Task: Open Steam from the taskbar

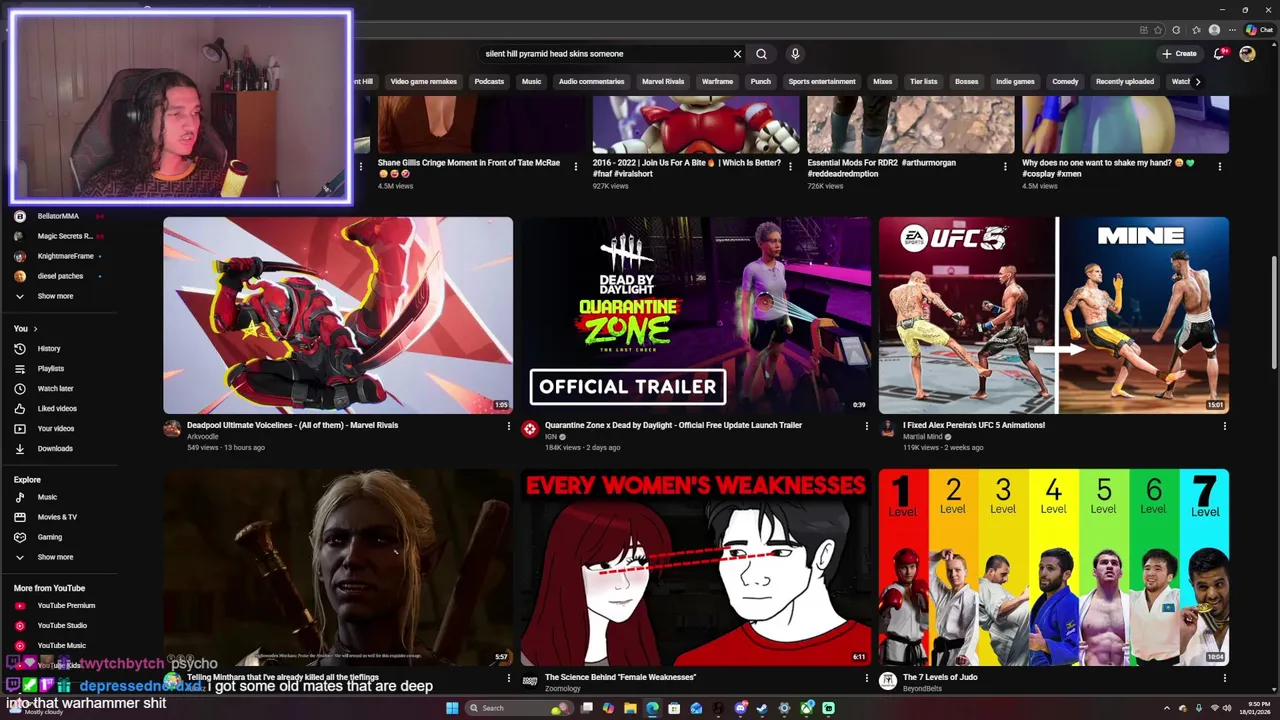Action: click(x=762, y=708)
